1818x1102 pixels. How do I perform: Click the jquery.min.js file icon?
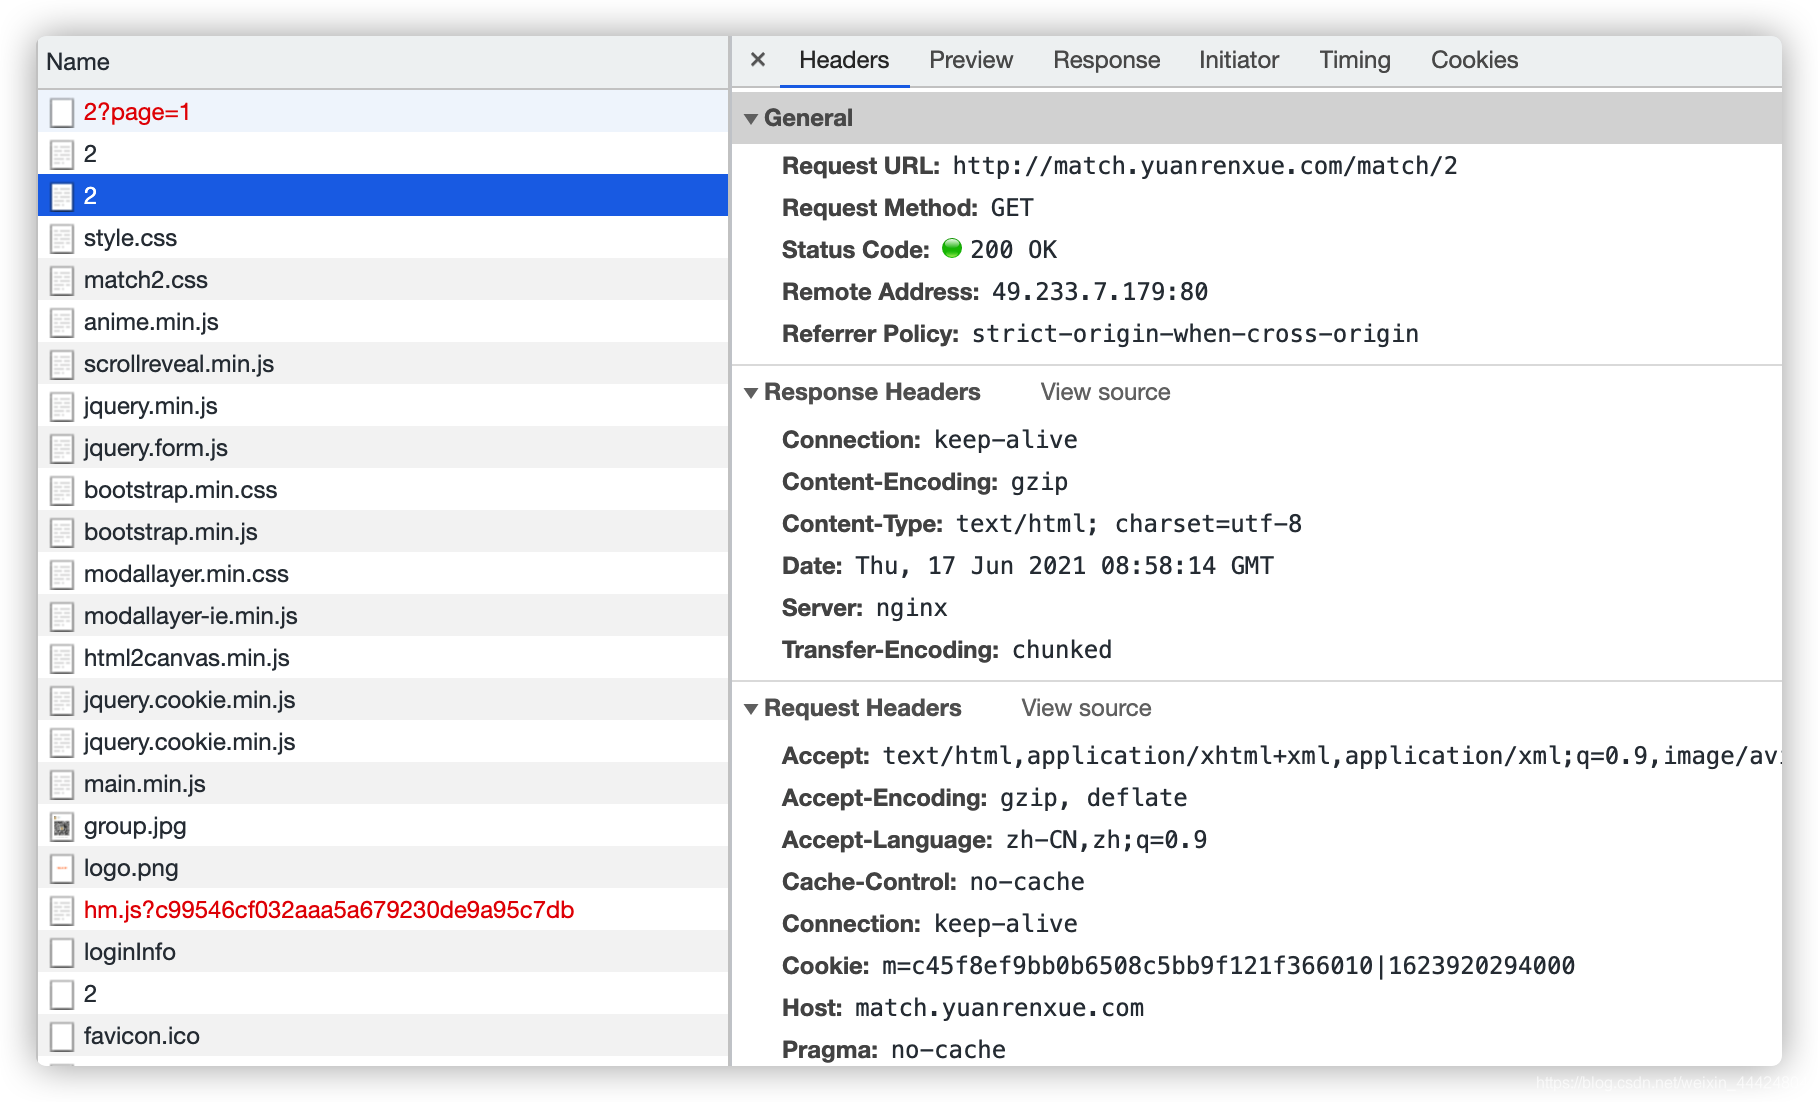click(62, 406)
